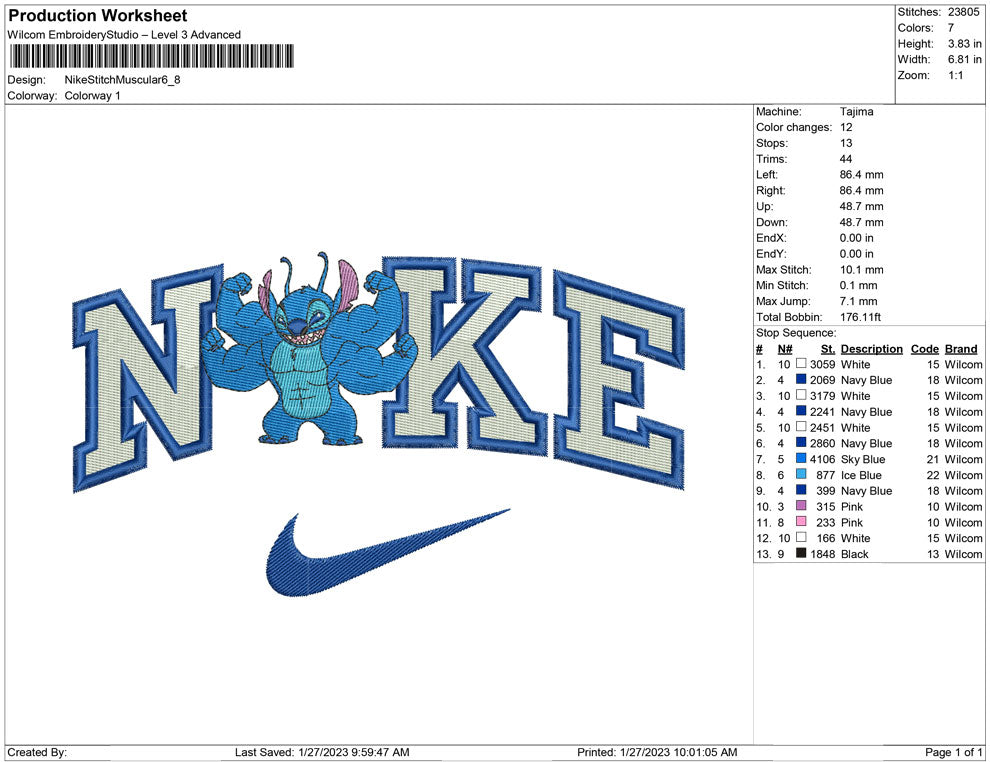This screenshot has width=990, height=762.
Task: Click the EndX value 0.00 in
Action: pyautogui.click(x=856, y=238)
